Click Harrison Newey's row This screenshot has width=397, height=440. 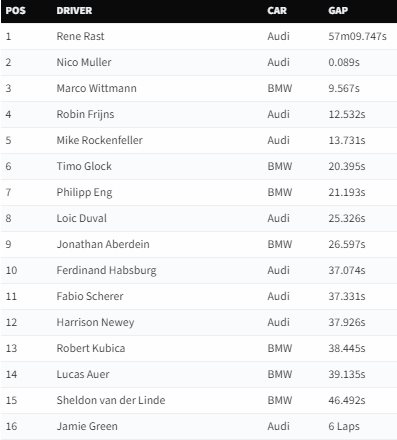point(199,322)
